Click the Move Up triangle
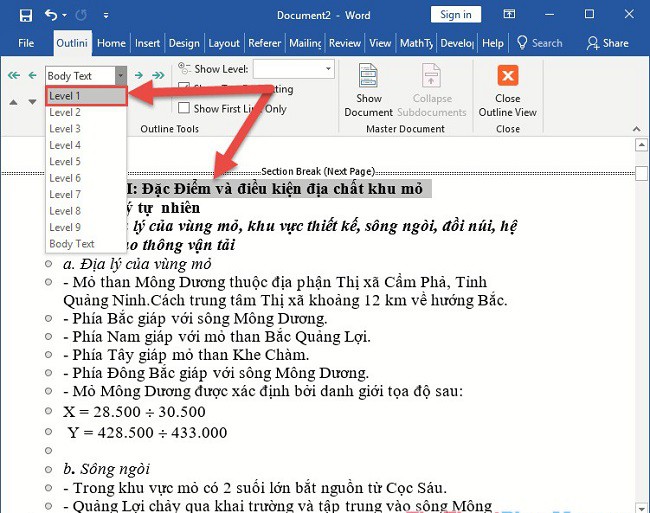Viewport: 650px width, 513px height. pyautogui.click(x=13, y=102)
